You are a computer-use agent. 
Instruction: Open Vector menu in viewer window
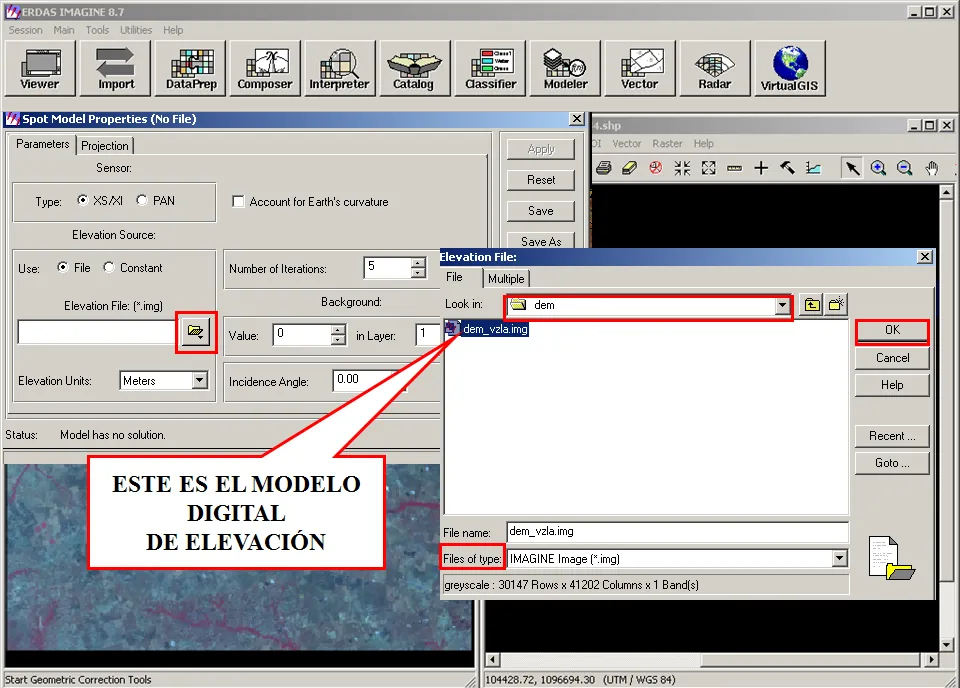[x=627, y=143]
